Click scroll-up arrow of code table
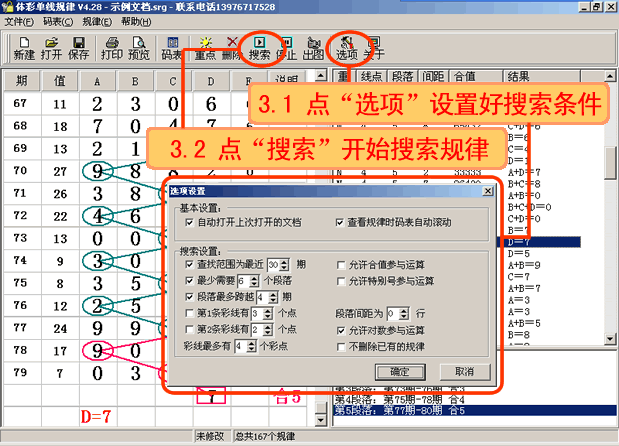Screen dimensions: 619x446 [x=321, y=75]
